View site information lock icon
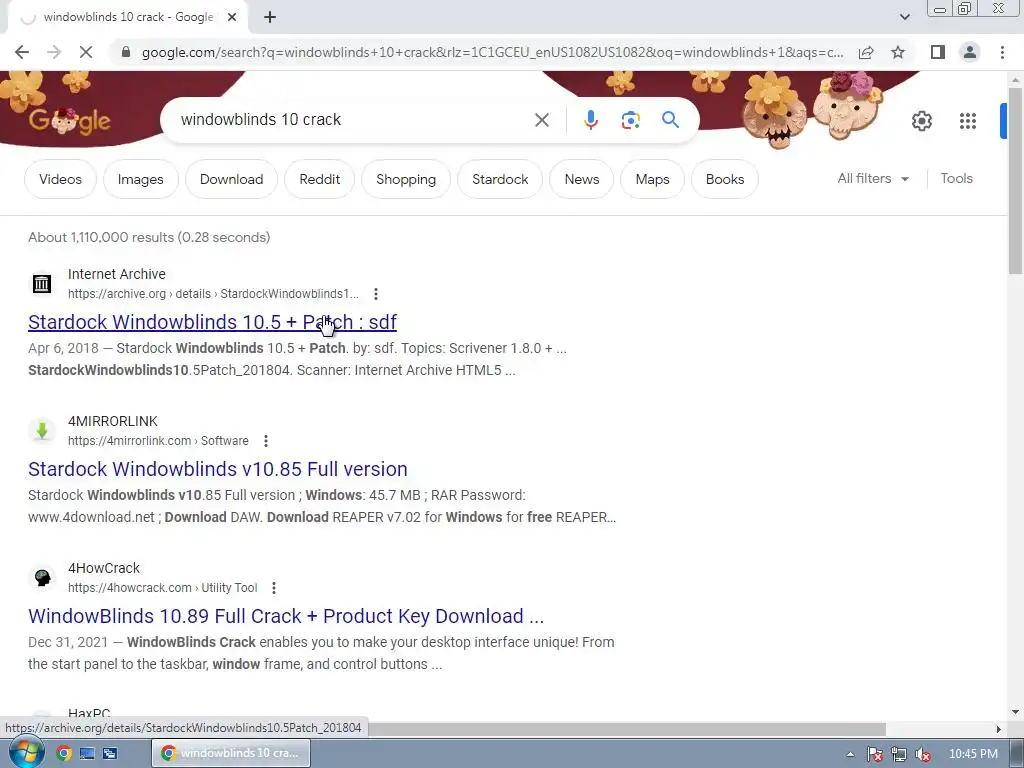The height and width of the screenshot is (768, 1024). pos(126,52)
